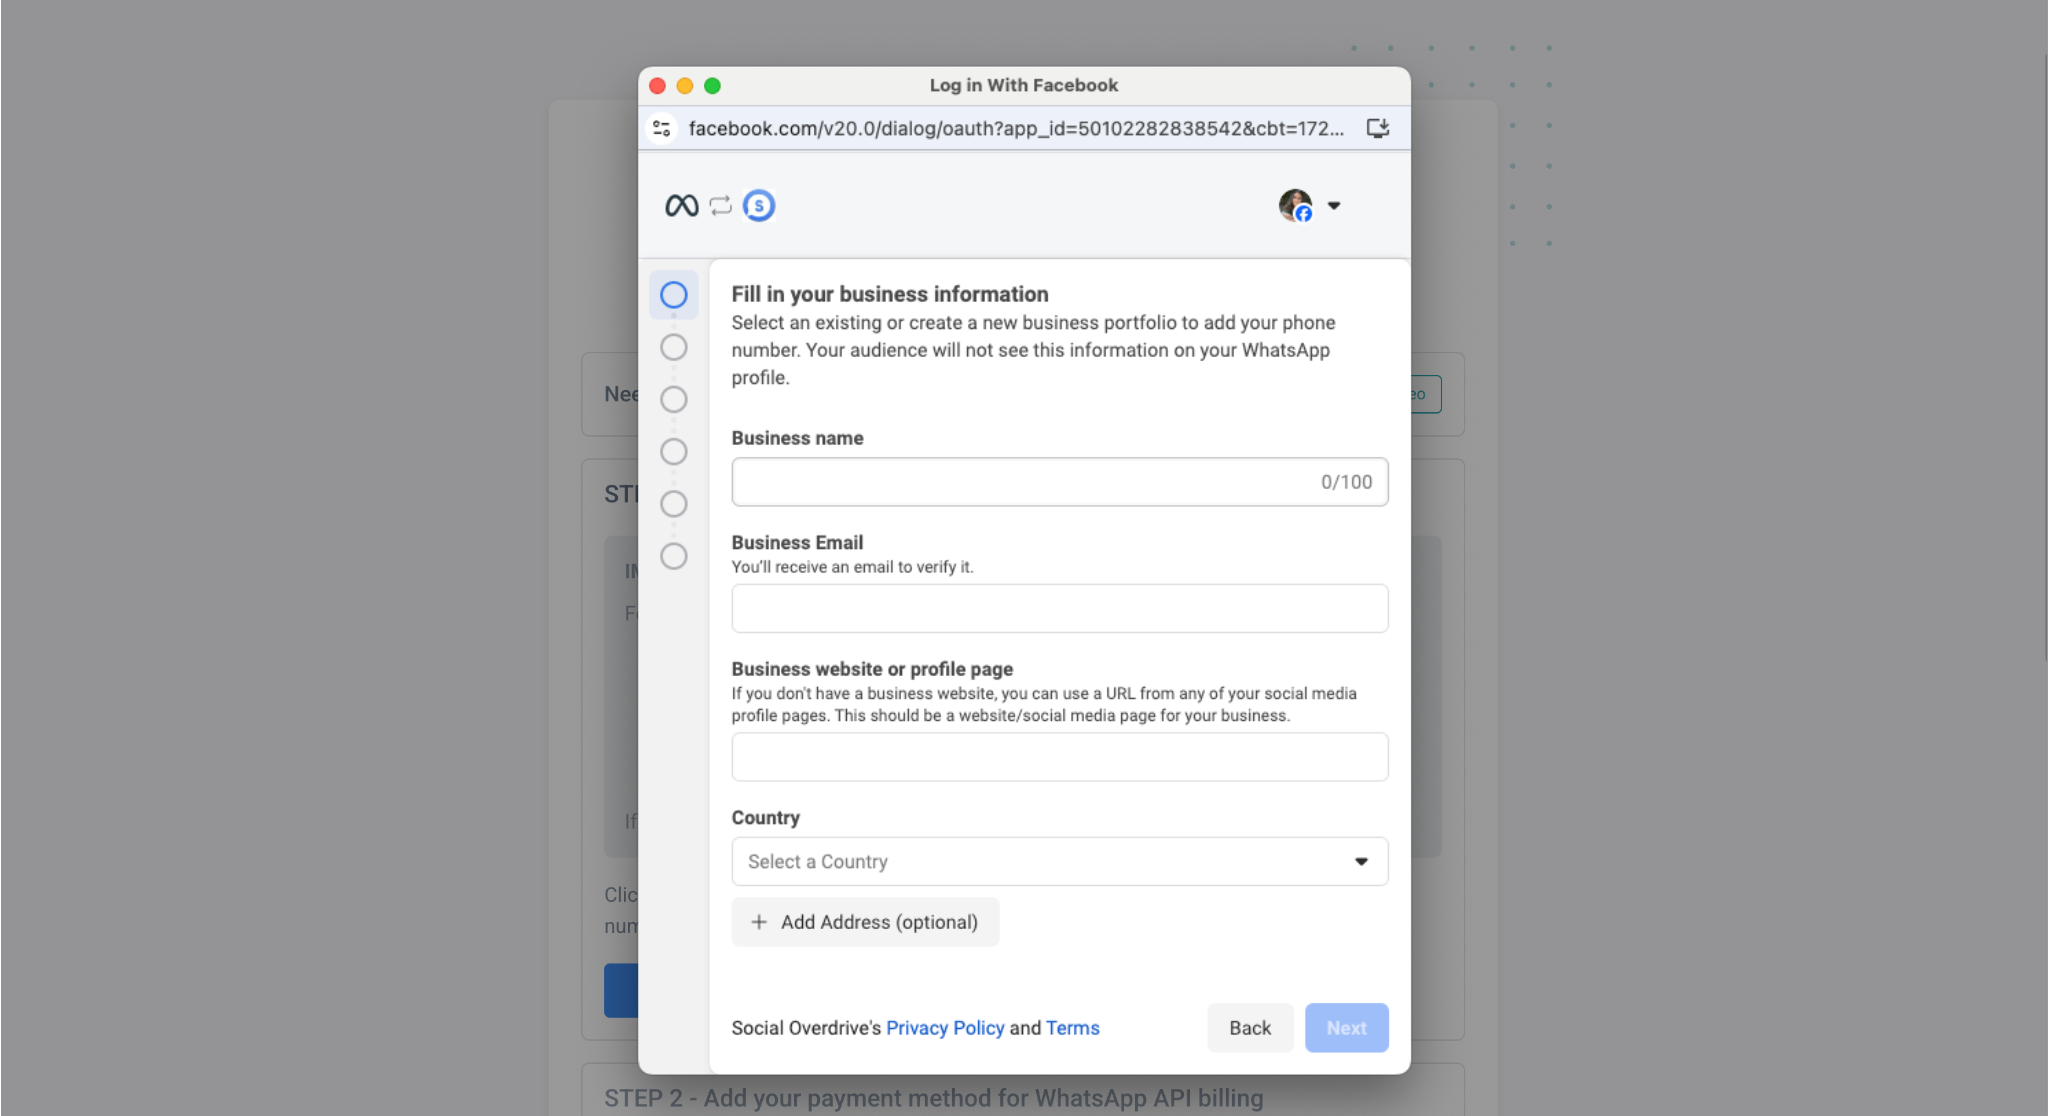2048x1116 pixels.
Task: Minimize the Log in With Facebook window
Action: (685, 86)
